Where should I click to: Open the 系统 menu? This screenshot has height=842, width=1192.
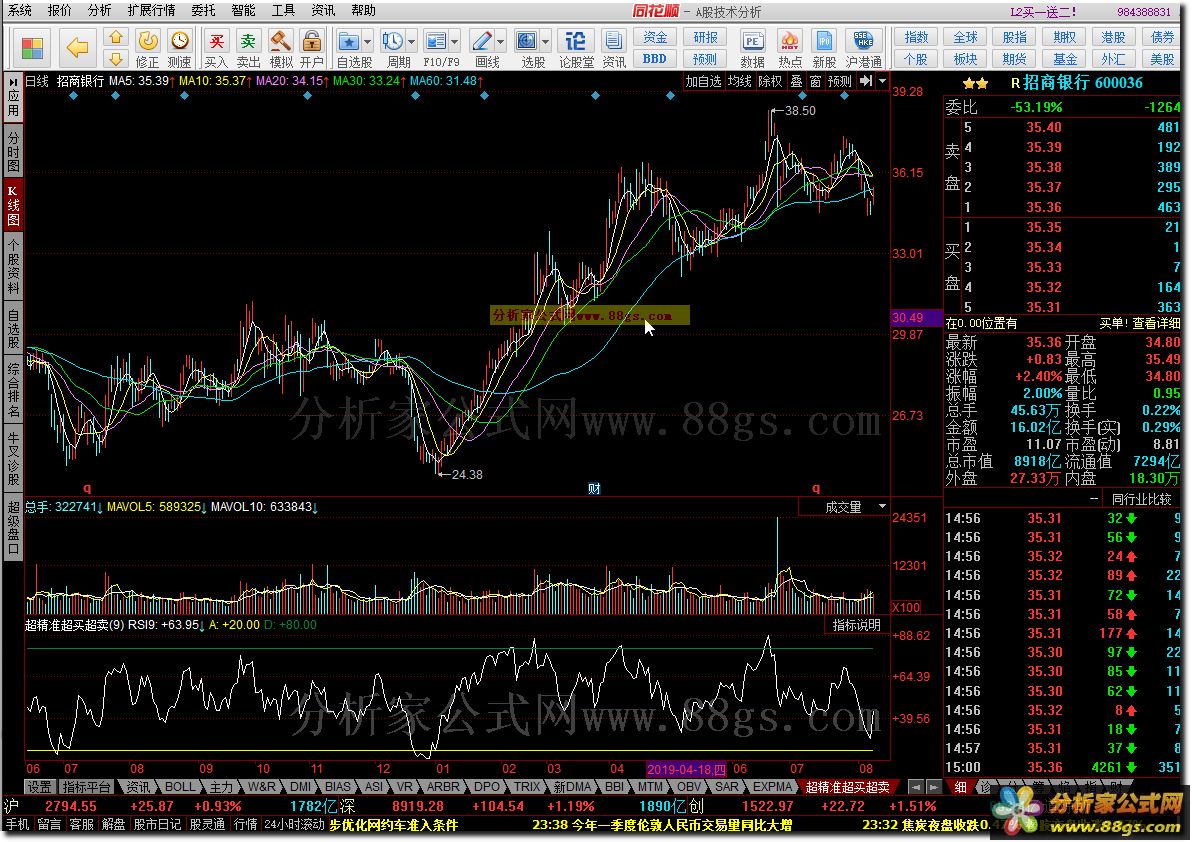tap(20, 11)
